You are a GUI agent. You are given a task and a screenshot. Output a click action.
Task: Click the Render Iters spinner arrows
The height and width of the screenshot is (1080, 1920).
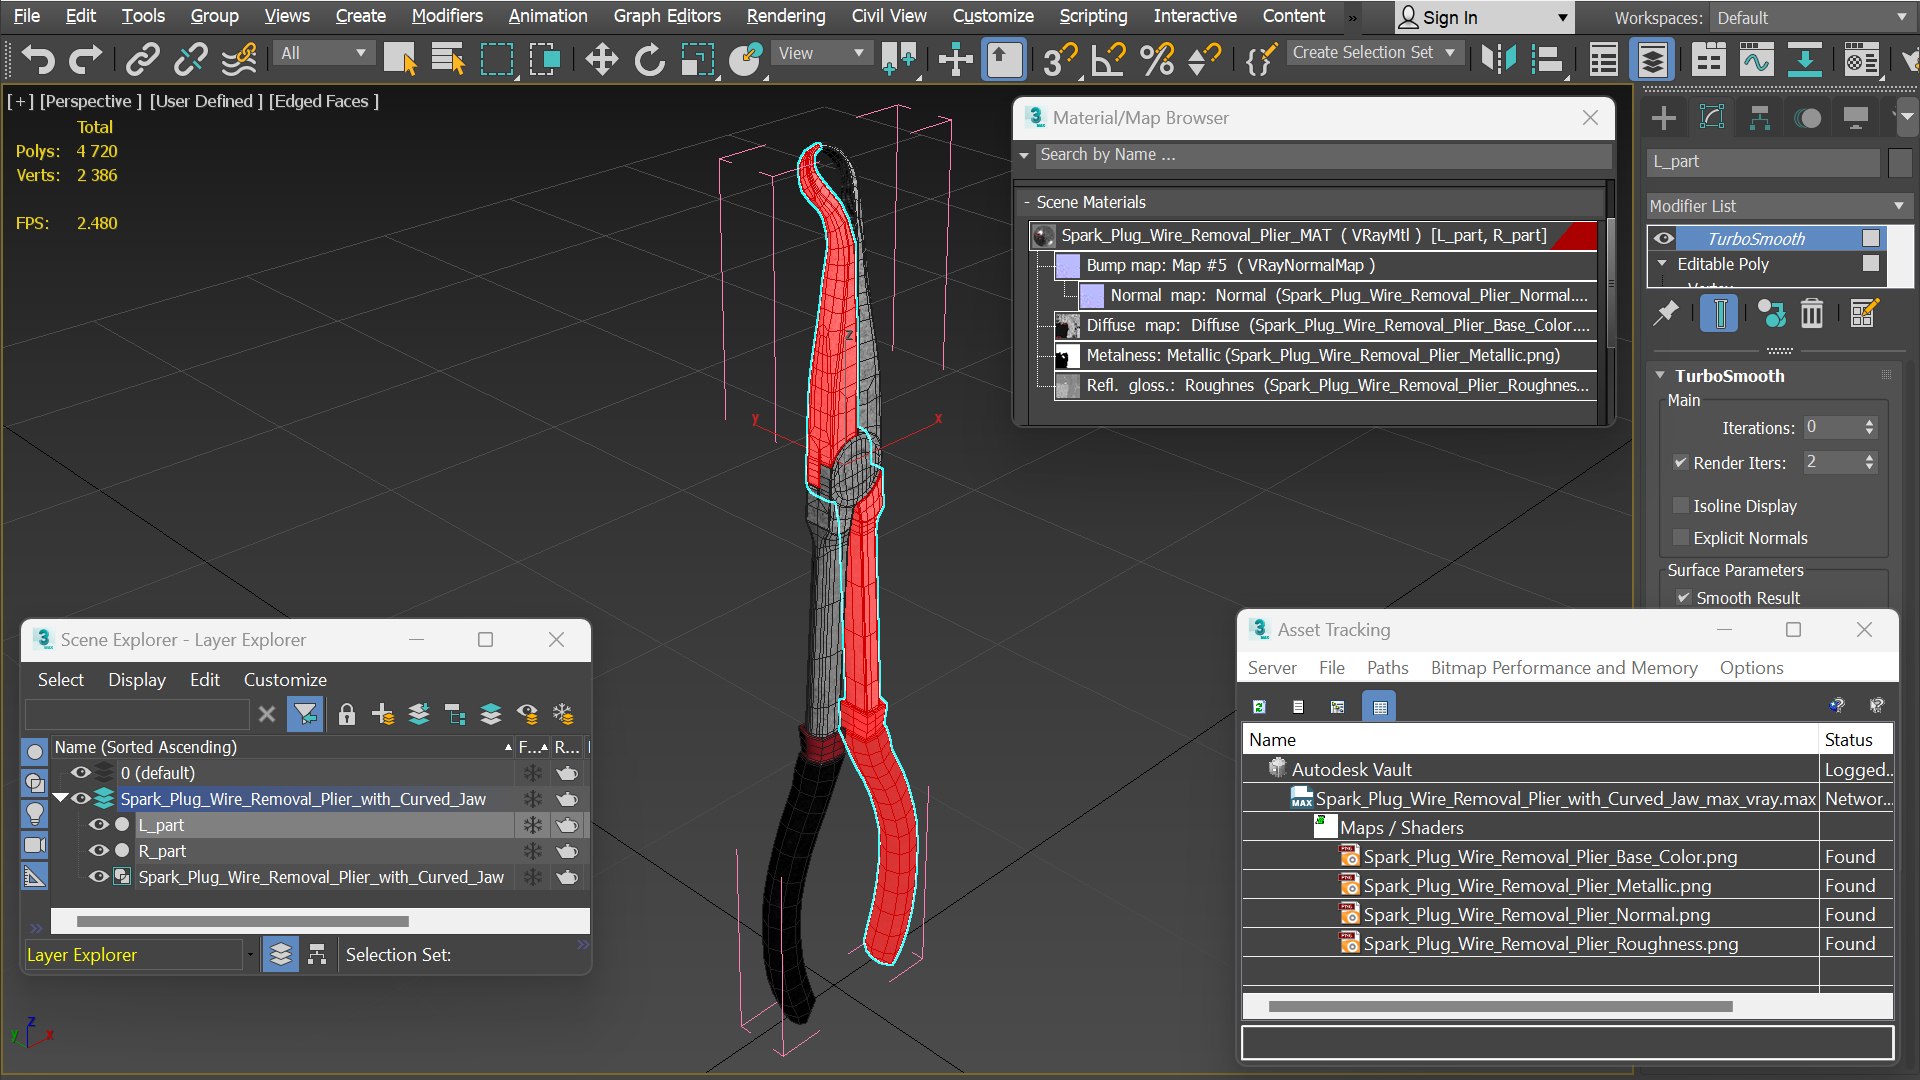point(1869,463)
